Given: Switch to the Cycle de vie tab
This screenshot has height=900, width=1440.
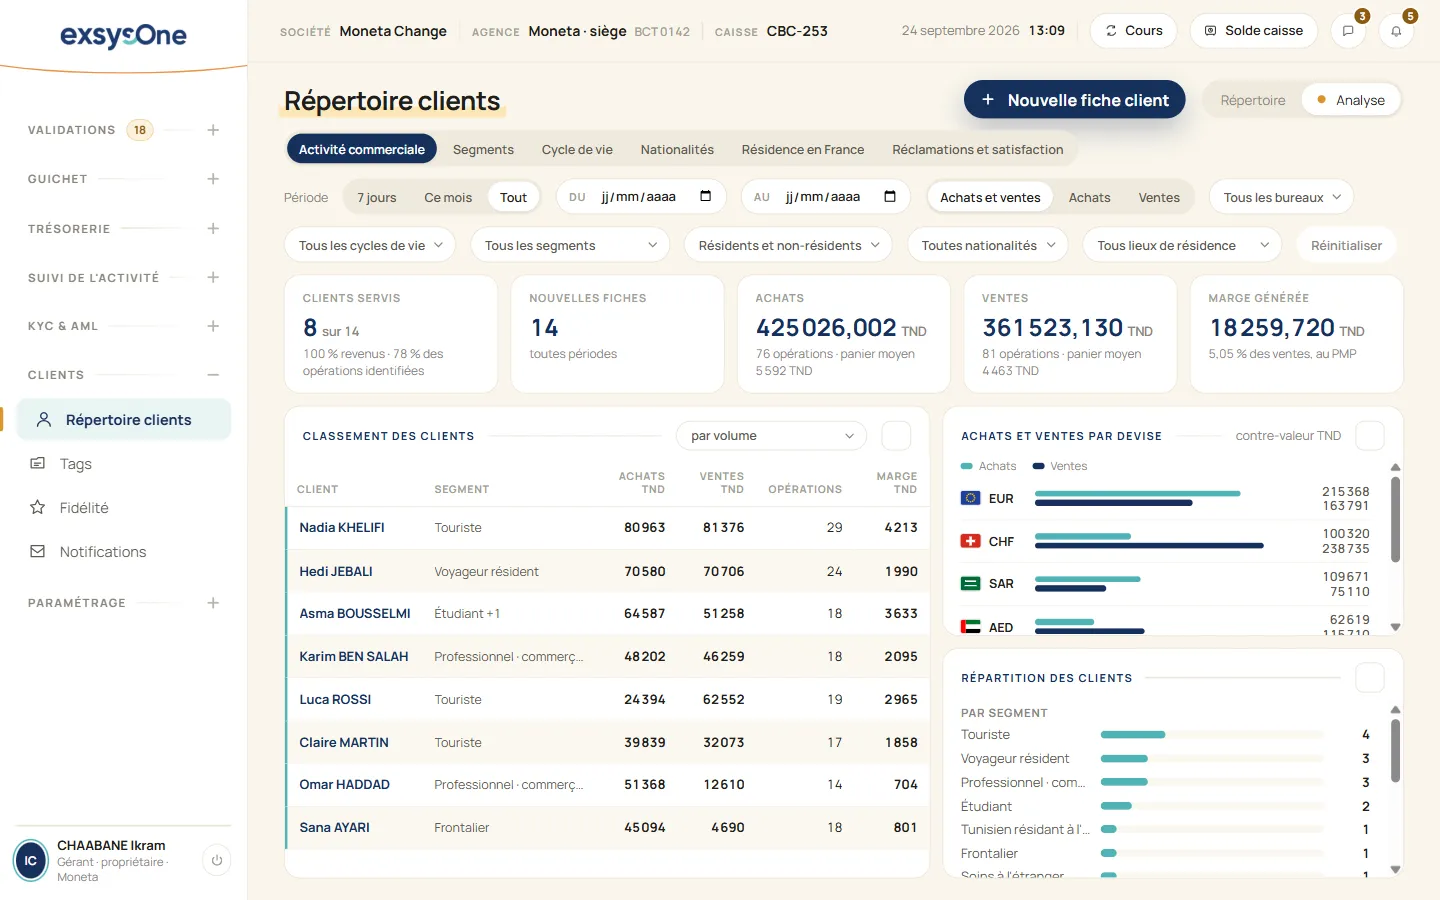Looking at the screenshot, I should (577, 149).
